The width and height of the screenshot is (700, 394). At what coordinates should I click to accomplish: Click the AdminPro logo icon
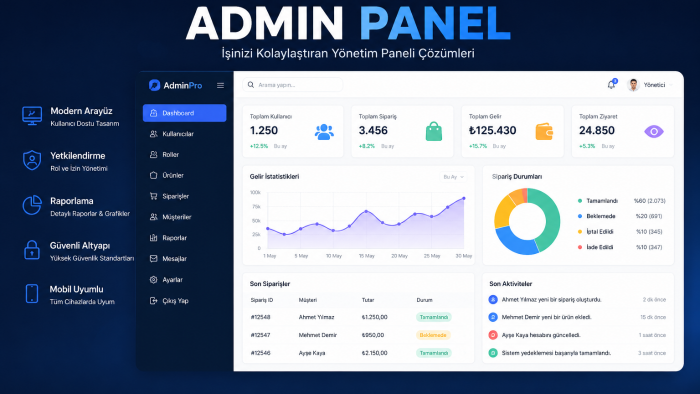pos(154,85)
